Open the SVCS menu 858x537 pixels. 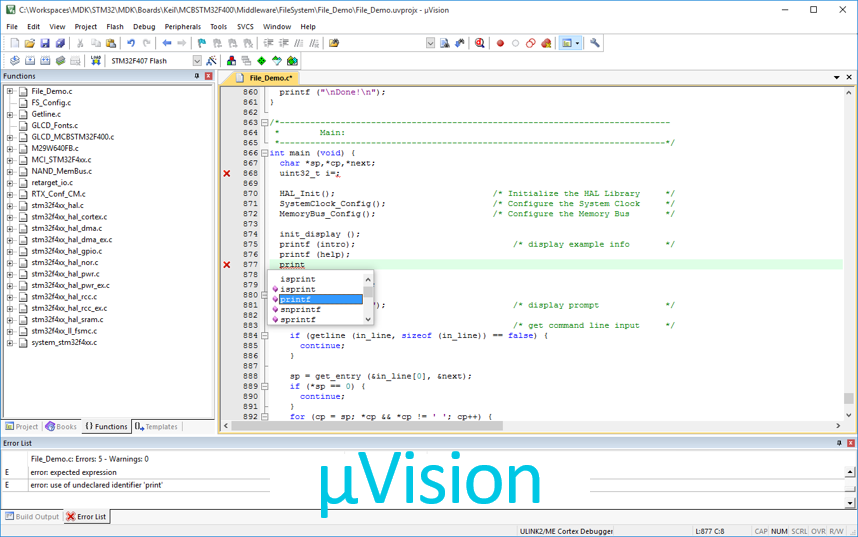(245, 26)
